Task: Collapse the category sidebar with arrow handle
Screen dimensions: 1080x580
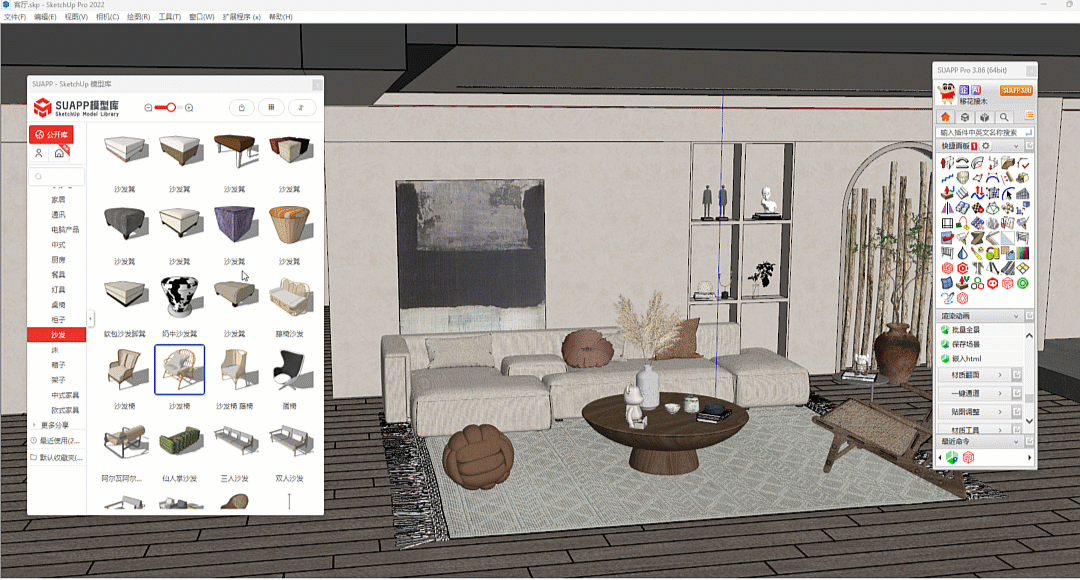Action: [91, 319]
